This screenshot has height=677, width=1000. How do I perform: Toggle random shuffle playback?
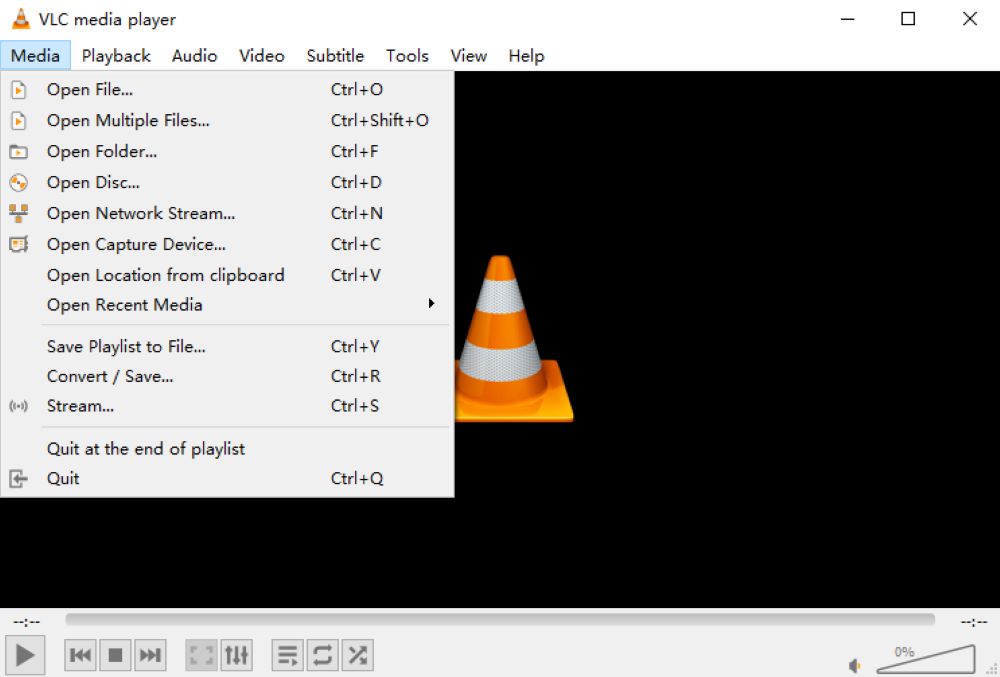click(357, 655)
